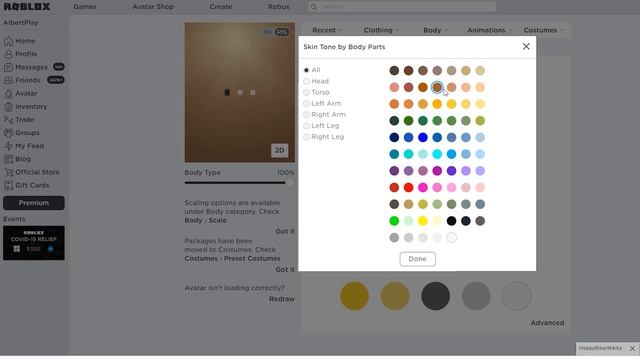Viewport: 640px width, 360px height.
Task: Click the avatar preview thumbnail
Action: pyautogui.click(x=240, y=92)
